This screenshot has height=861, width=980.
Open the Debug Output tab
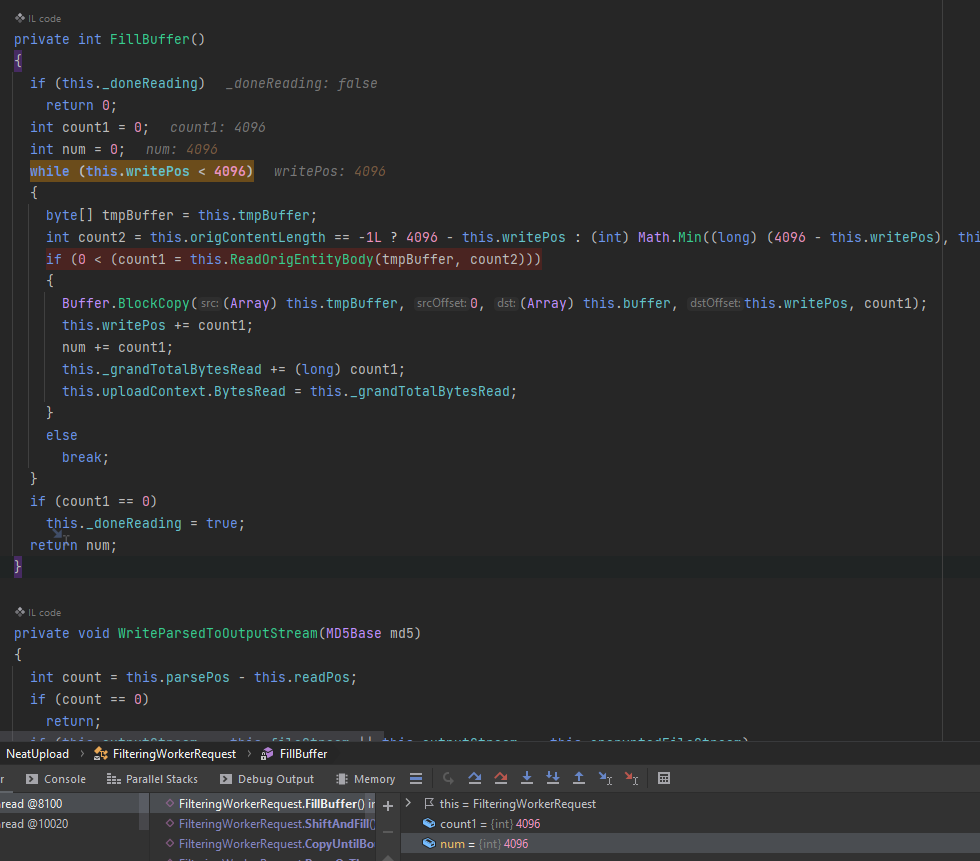[266, 779]
